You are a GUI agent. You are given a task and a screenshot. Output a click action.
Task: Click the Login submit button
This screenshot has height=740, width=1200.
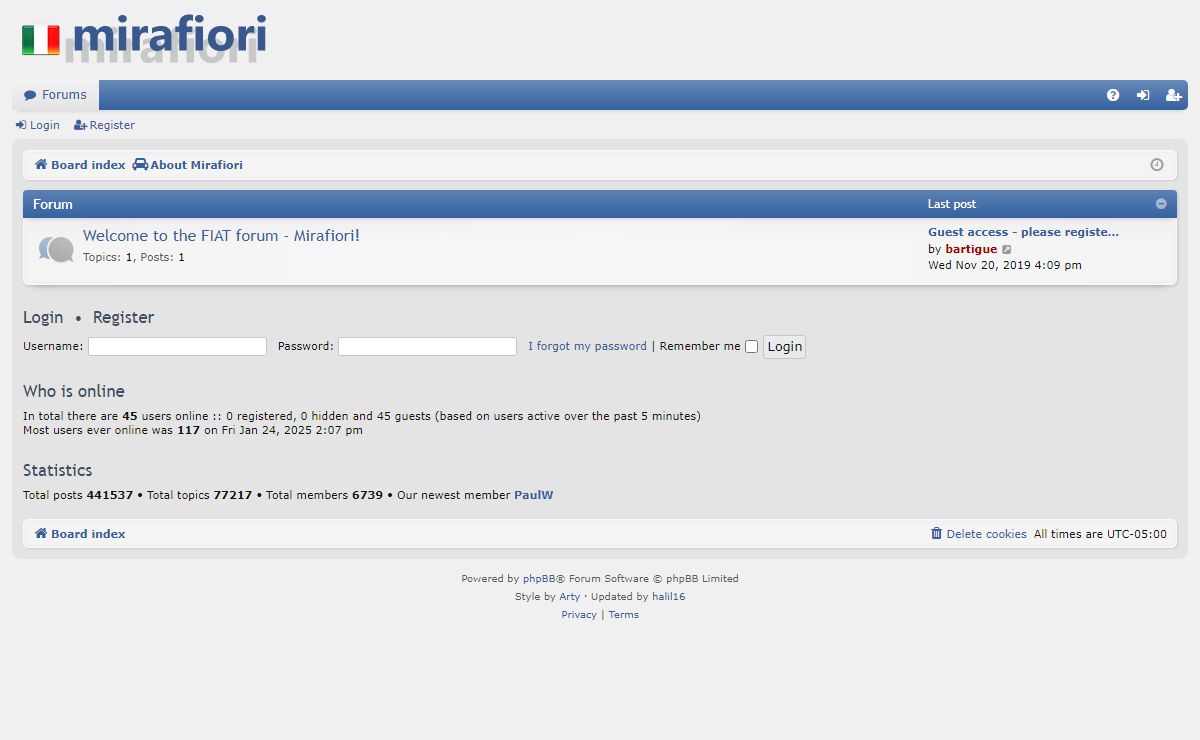tap(784, 347)
